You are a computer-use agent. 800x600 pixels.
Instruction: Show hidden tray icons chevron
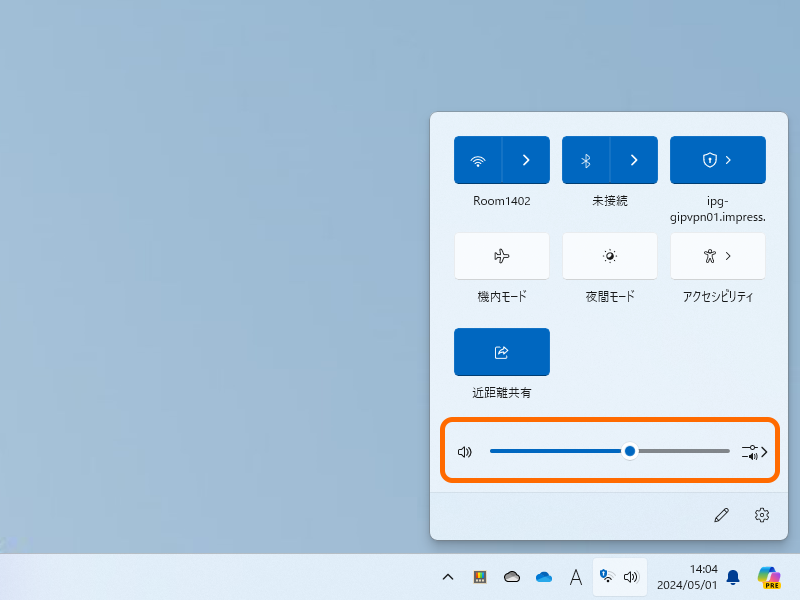tap(448, 577)
